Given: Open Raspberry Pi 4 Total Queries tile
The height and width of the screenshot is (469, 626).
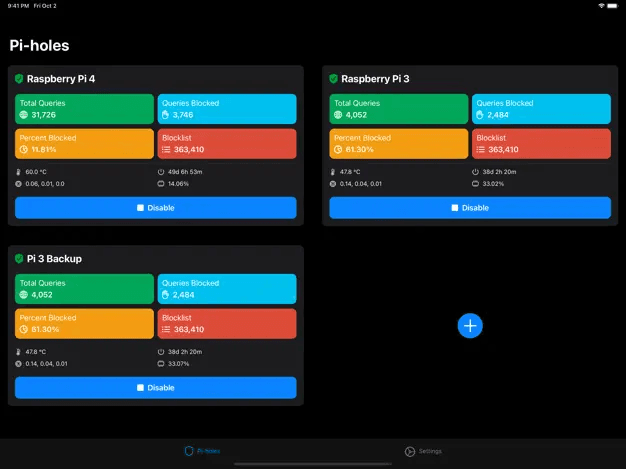Looking at the screenshot, I should (84, 109).
